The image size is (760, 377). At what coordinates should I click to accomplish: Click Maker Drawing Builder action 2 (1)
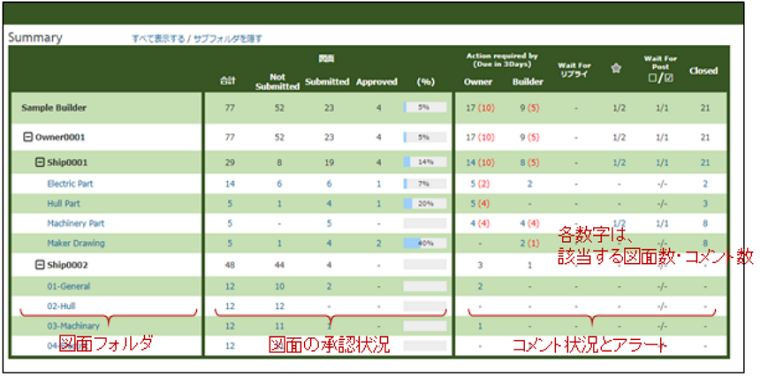point(529,243)
